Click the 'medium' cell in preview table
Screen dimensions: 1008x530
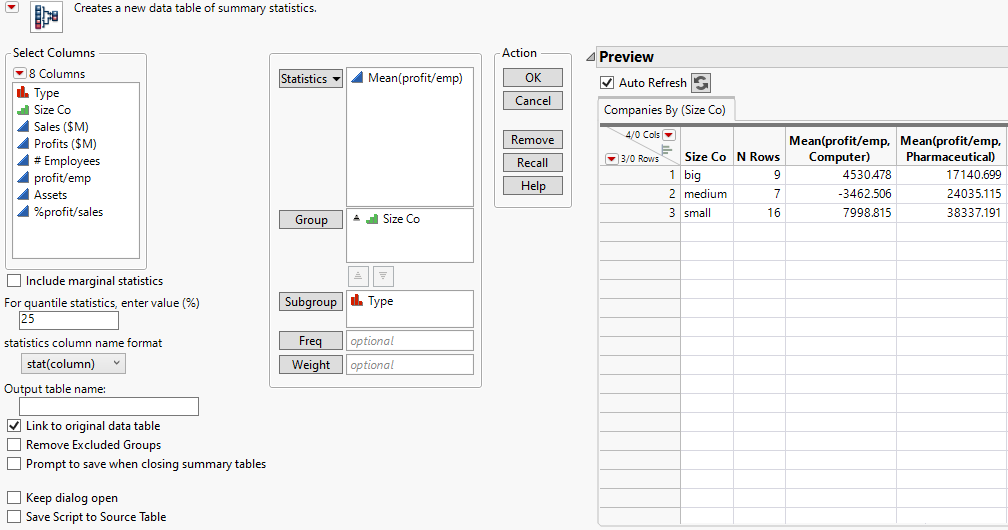pyautogui.click(x=706, y=194)
